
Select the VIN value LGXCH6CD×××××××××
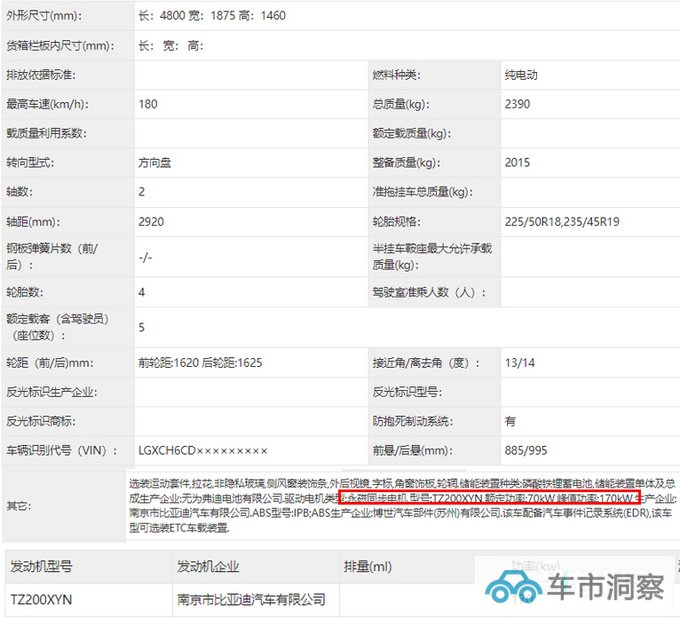click(x=203, y=451)
